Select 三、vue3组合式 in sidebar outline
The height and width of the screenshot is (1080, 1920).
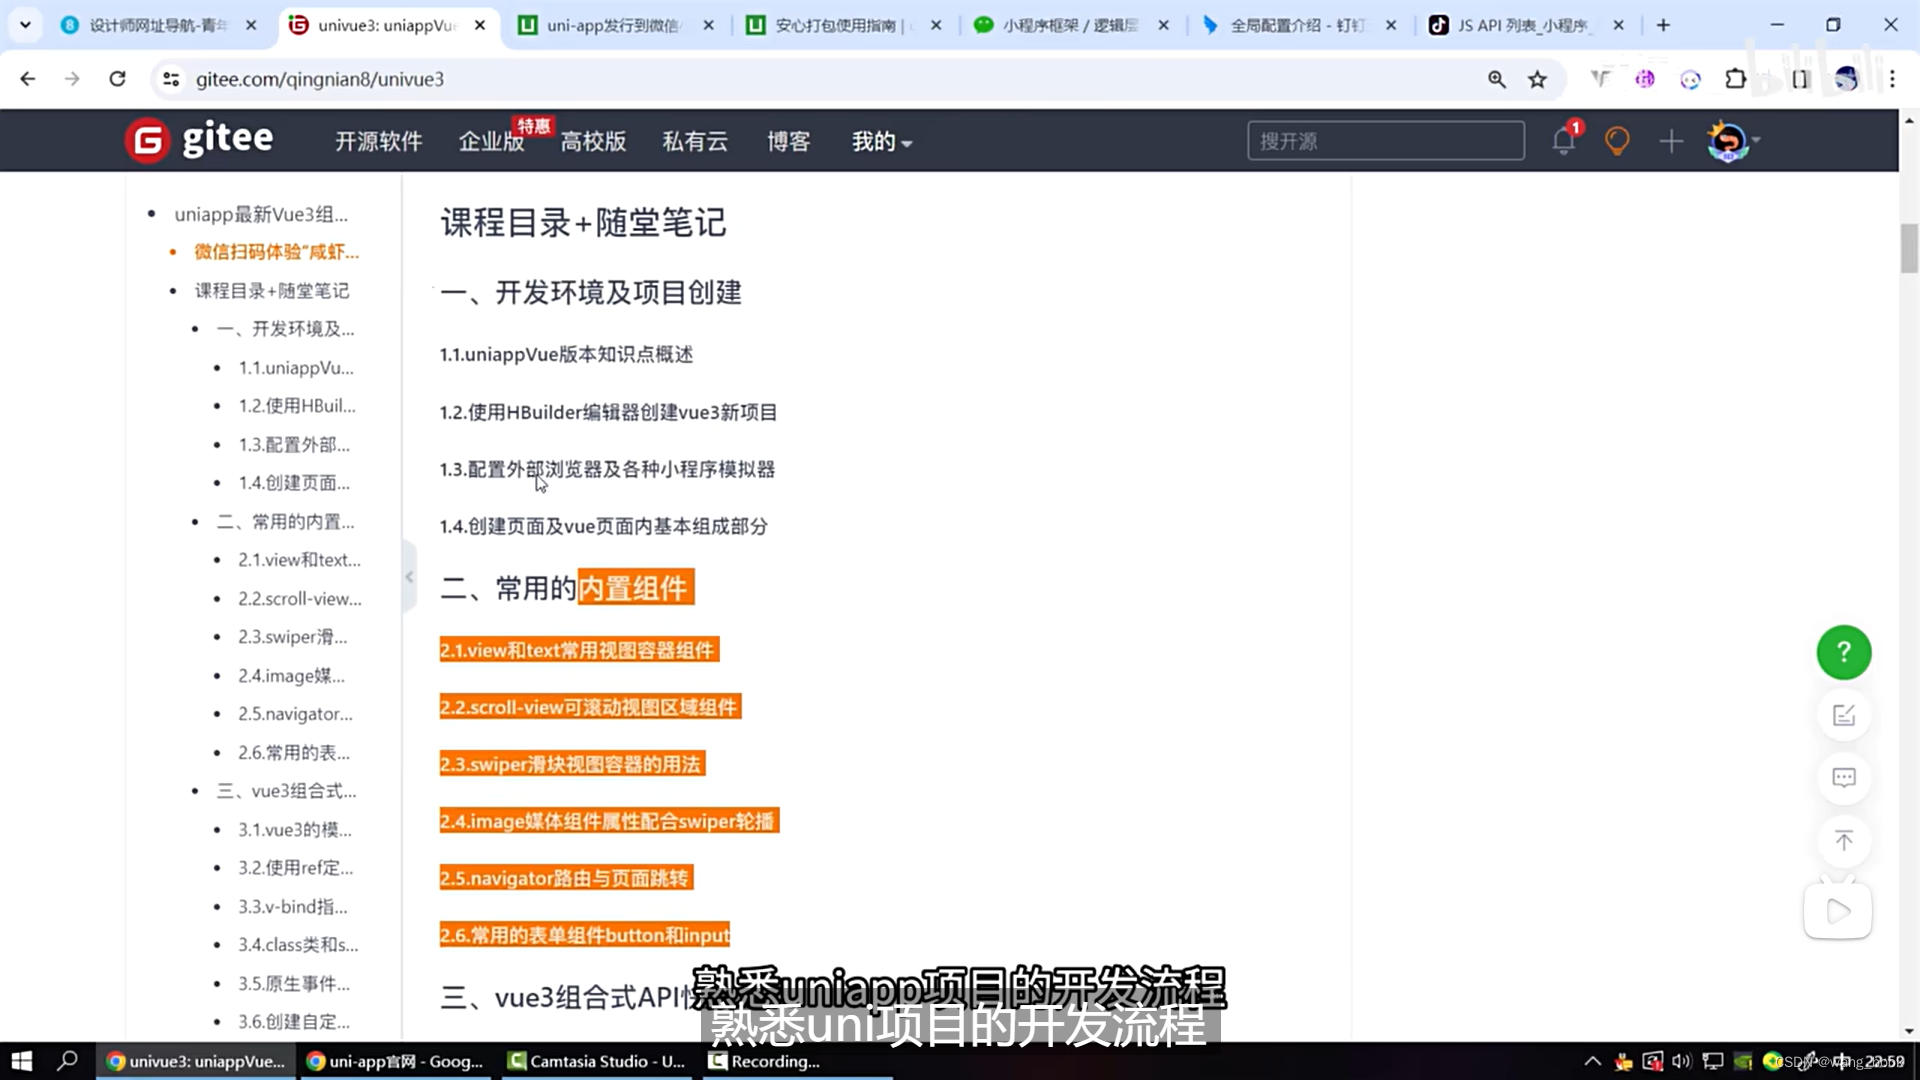(286, 791)
